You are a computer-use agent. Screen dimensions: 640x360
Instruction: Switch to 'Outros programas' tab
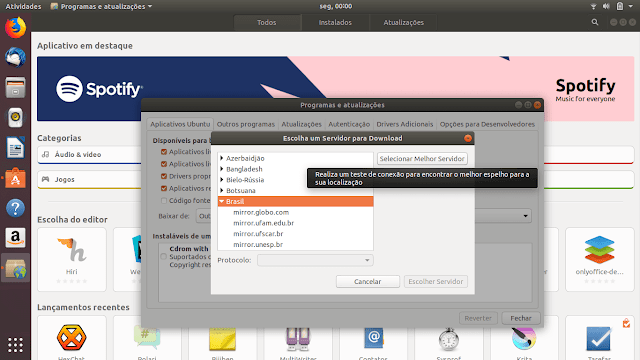(246, 124)
